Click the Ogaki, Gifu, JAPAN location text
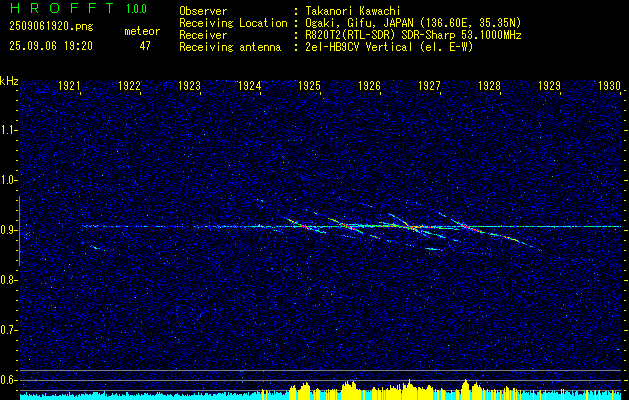Image resolution: width=629 pixels, height=400 pixels. tap(413, 23)
